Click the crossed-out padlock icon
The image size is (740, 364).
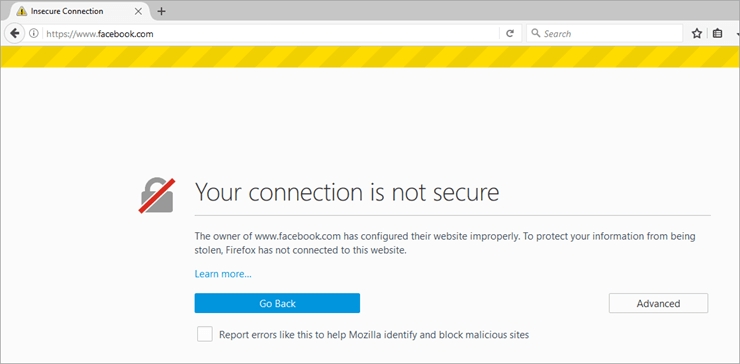pyautogui.click(x=157, y=195)
